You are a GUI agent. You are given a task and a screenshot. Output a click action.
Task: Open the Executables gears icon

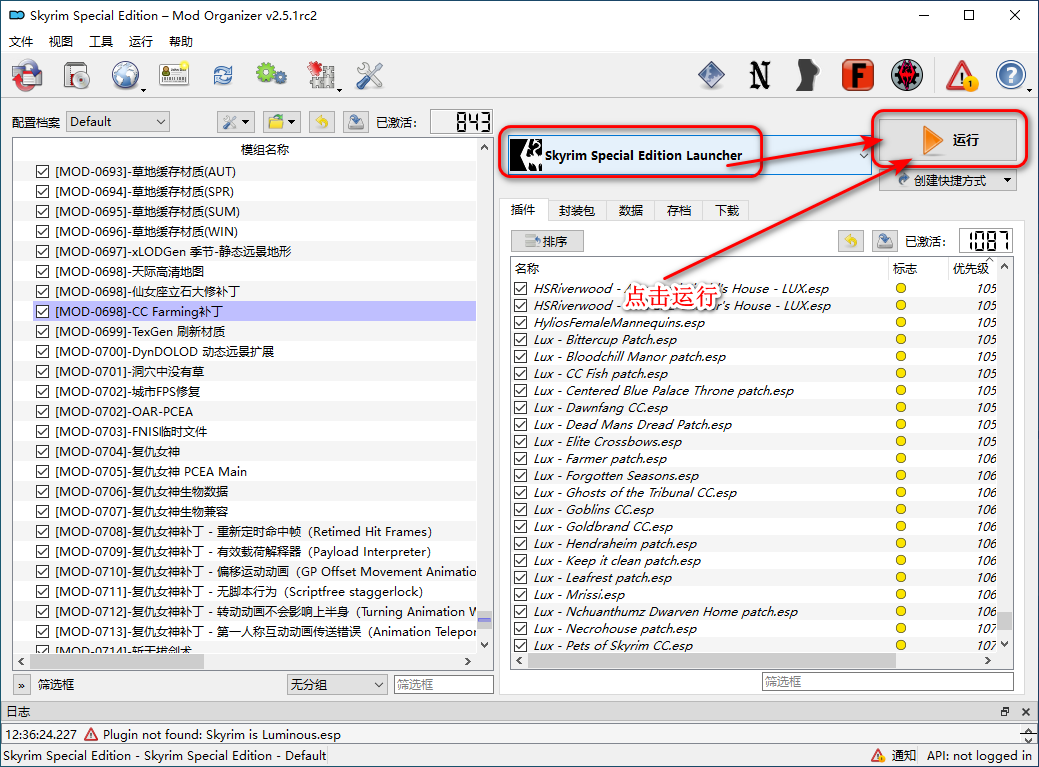pyautogui.click(x=271, y=75)
